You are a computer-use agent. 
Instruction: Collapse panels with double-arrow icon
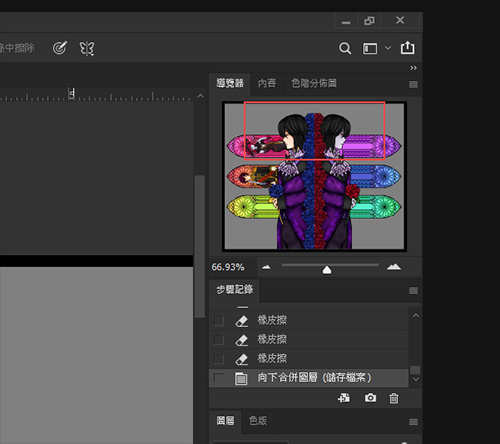413,68
